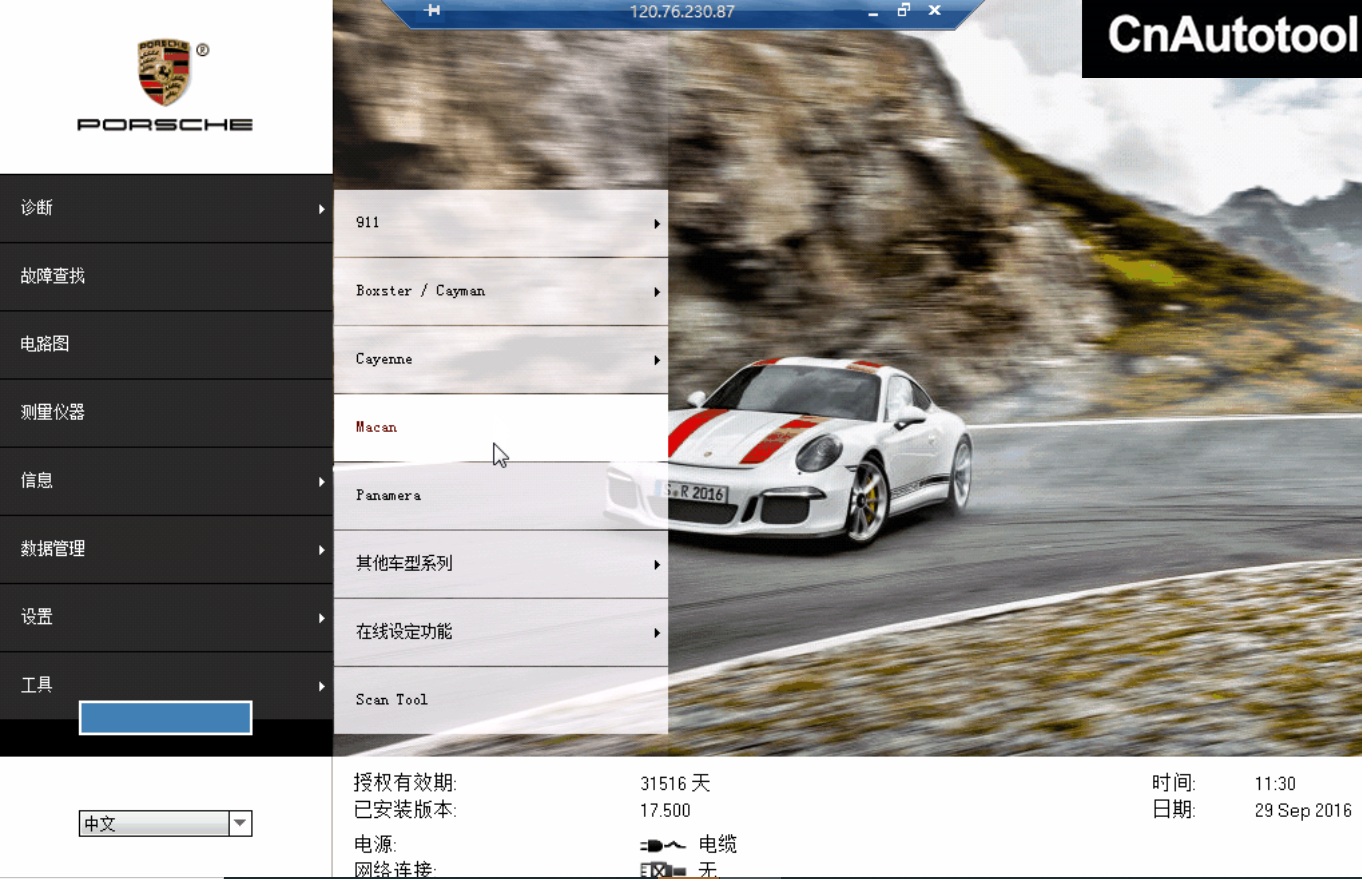Select the 911 model series

500,223
